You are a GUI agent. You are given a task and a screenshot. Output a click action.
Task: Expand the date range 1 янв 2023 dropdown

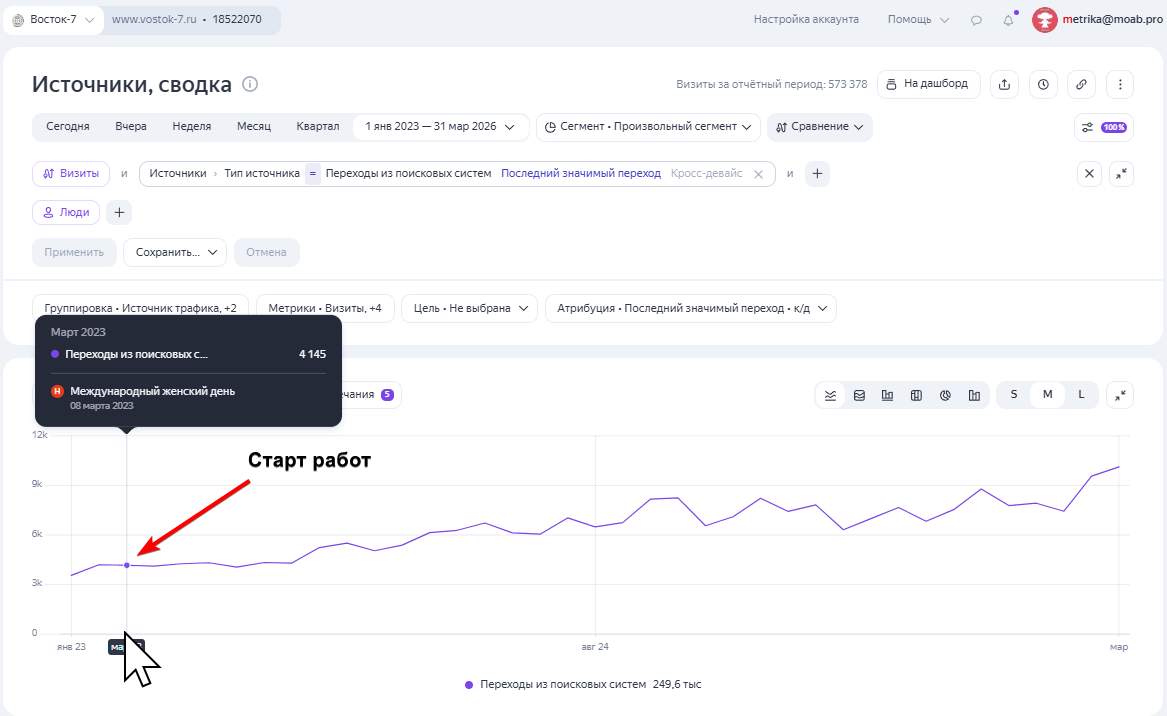pyautogui.click(x=441, y=127)
